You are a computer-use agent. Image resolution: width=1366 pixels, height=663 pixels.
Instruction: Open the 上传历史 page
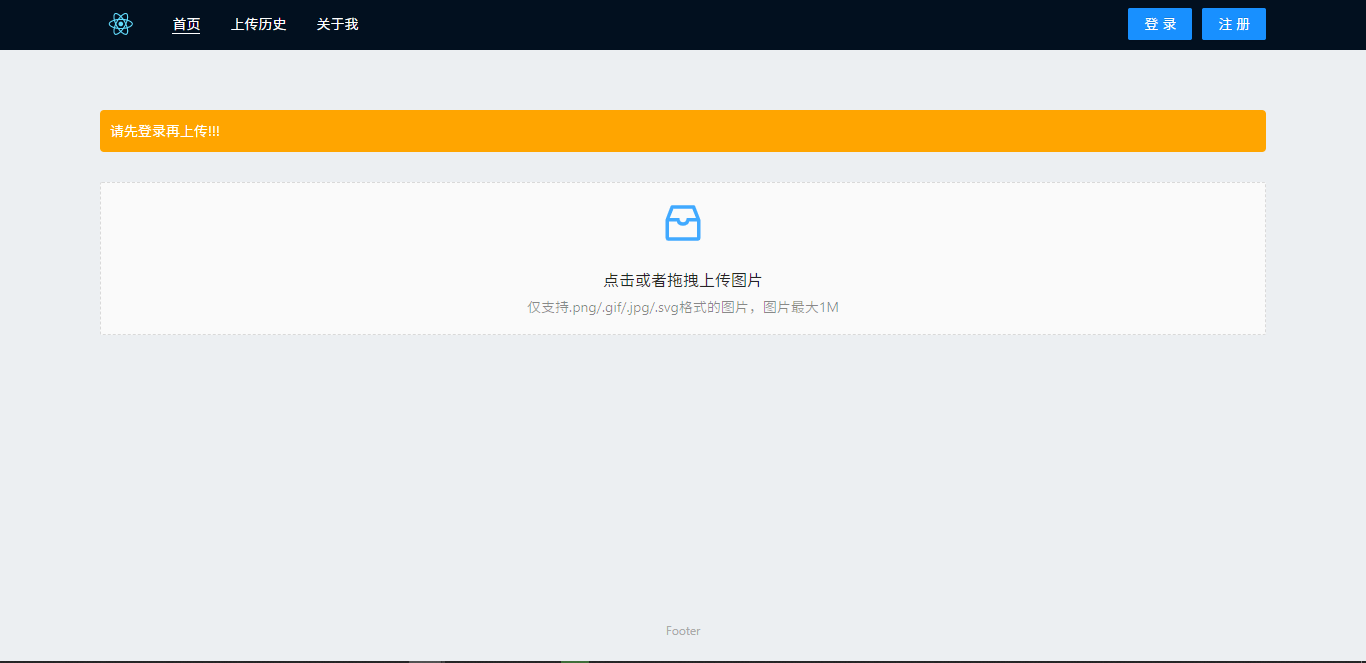point(258,24)
